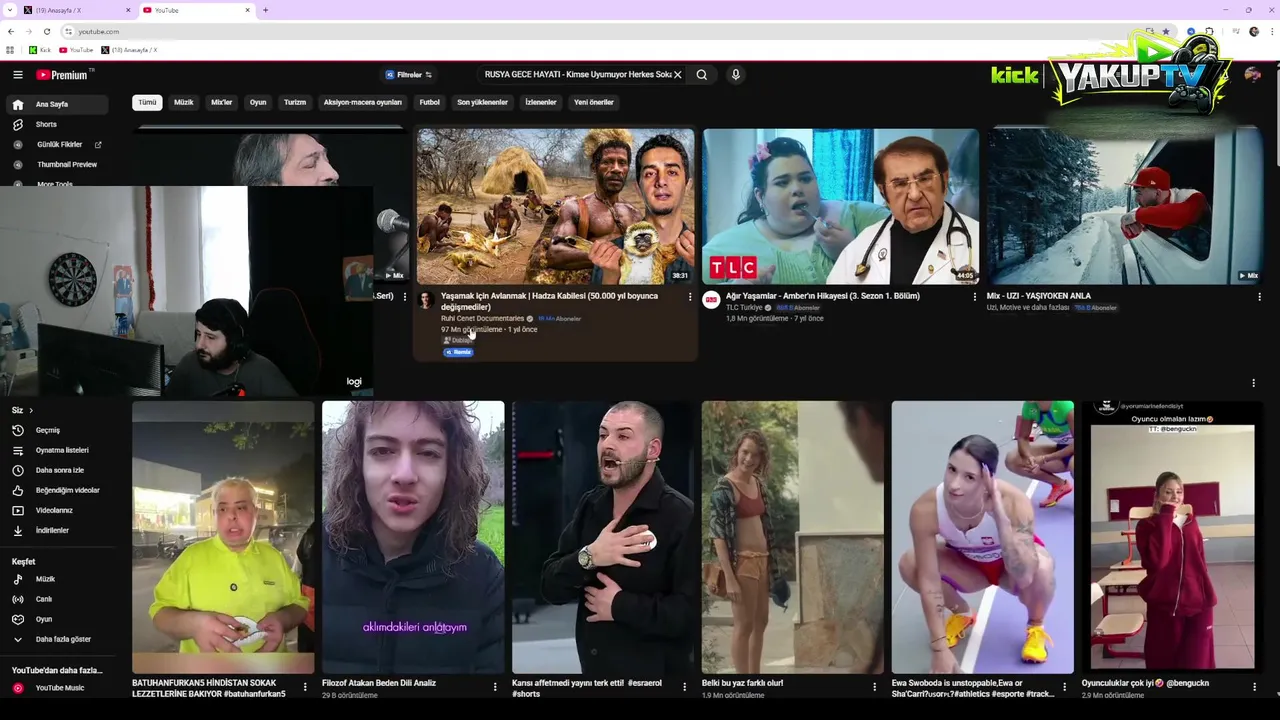Play the BATUHANFURKAN5 Hindistan short
The height and width of the screenshot is (720, 1280).
point(223,537)
